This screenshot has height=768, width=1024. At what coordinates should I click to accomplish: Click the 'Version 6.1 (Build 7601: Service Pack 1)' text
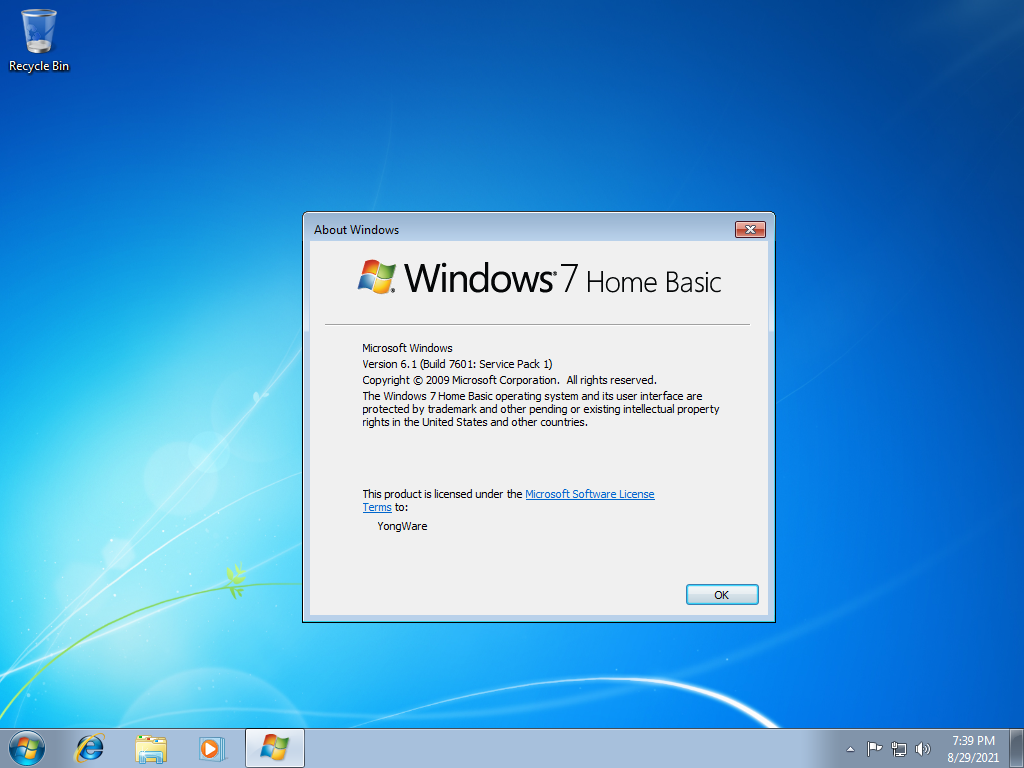pyautogui.click(x=457, y=364)
